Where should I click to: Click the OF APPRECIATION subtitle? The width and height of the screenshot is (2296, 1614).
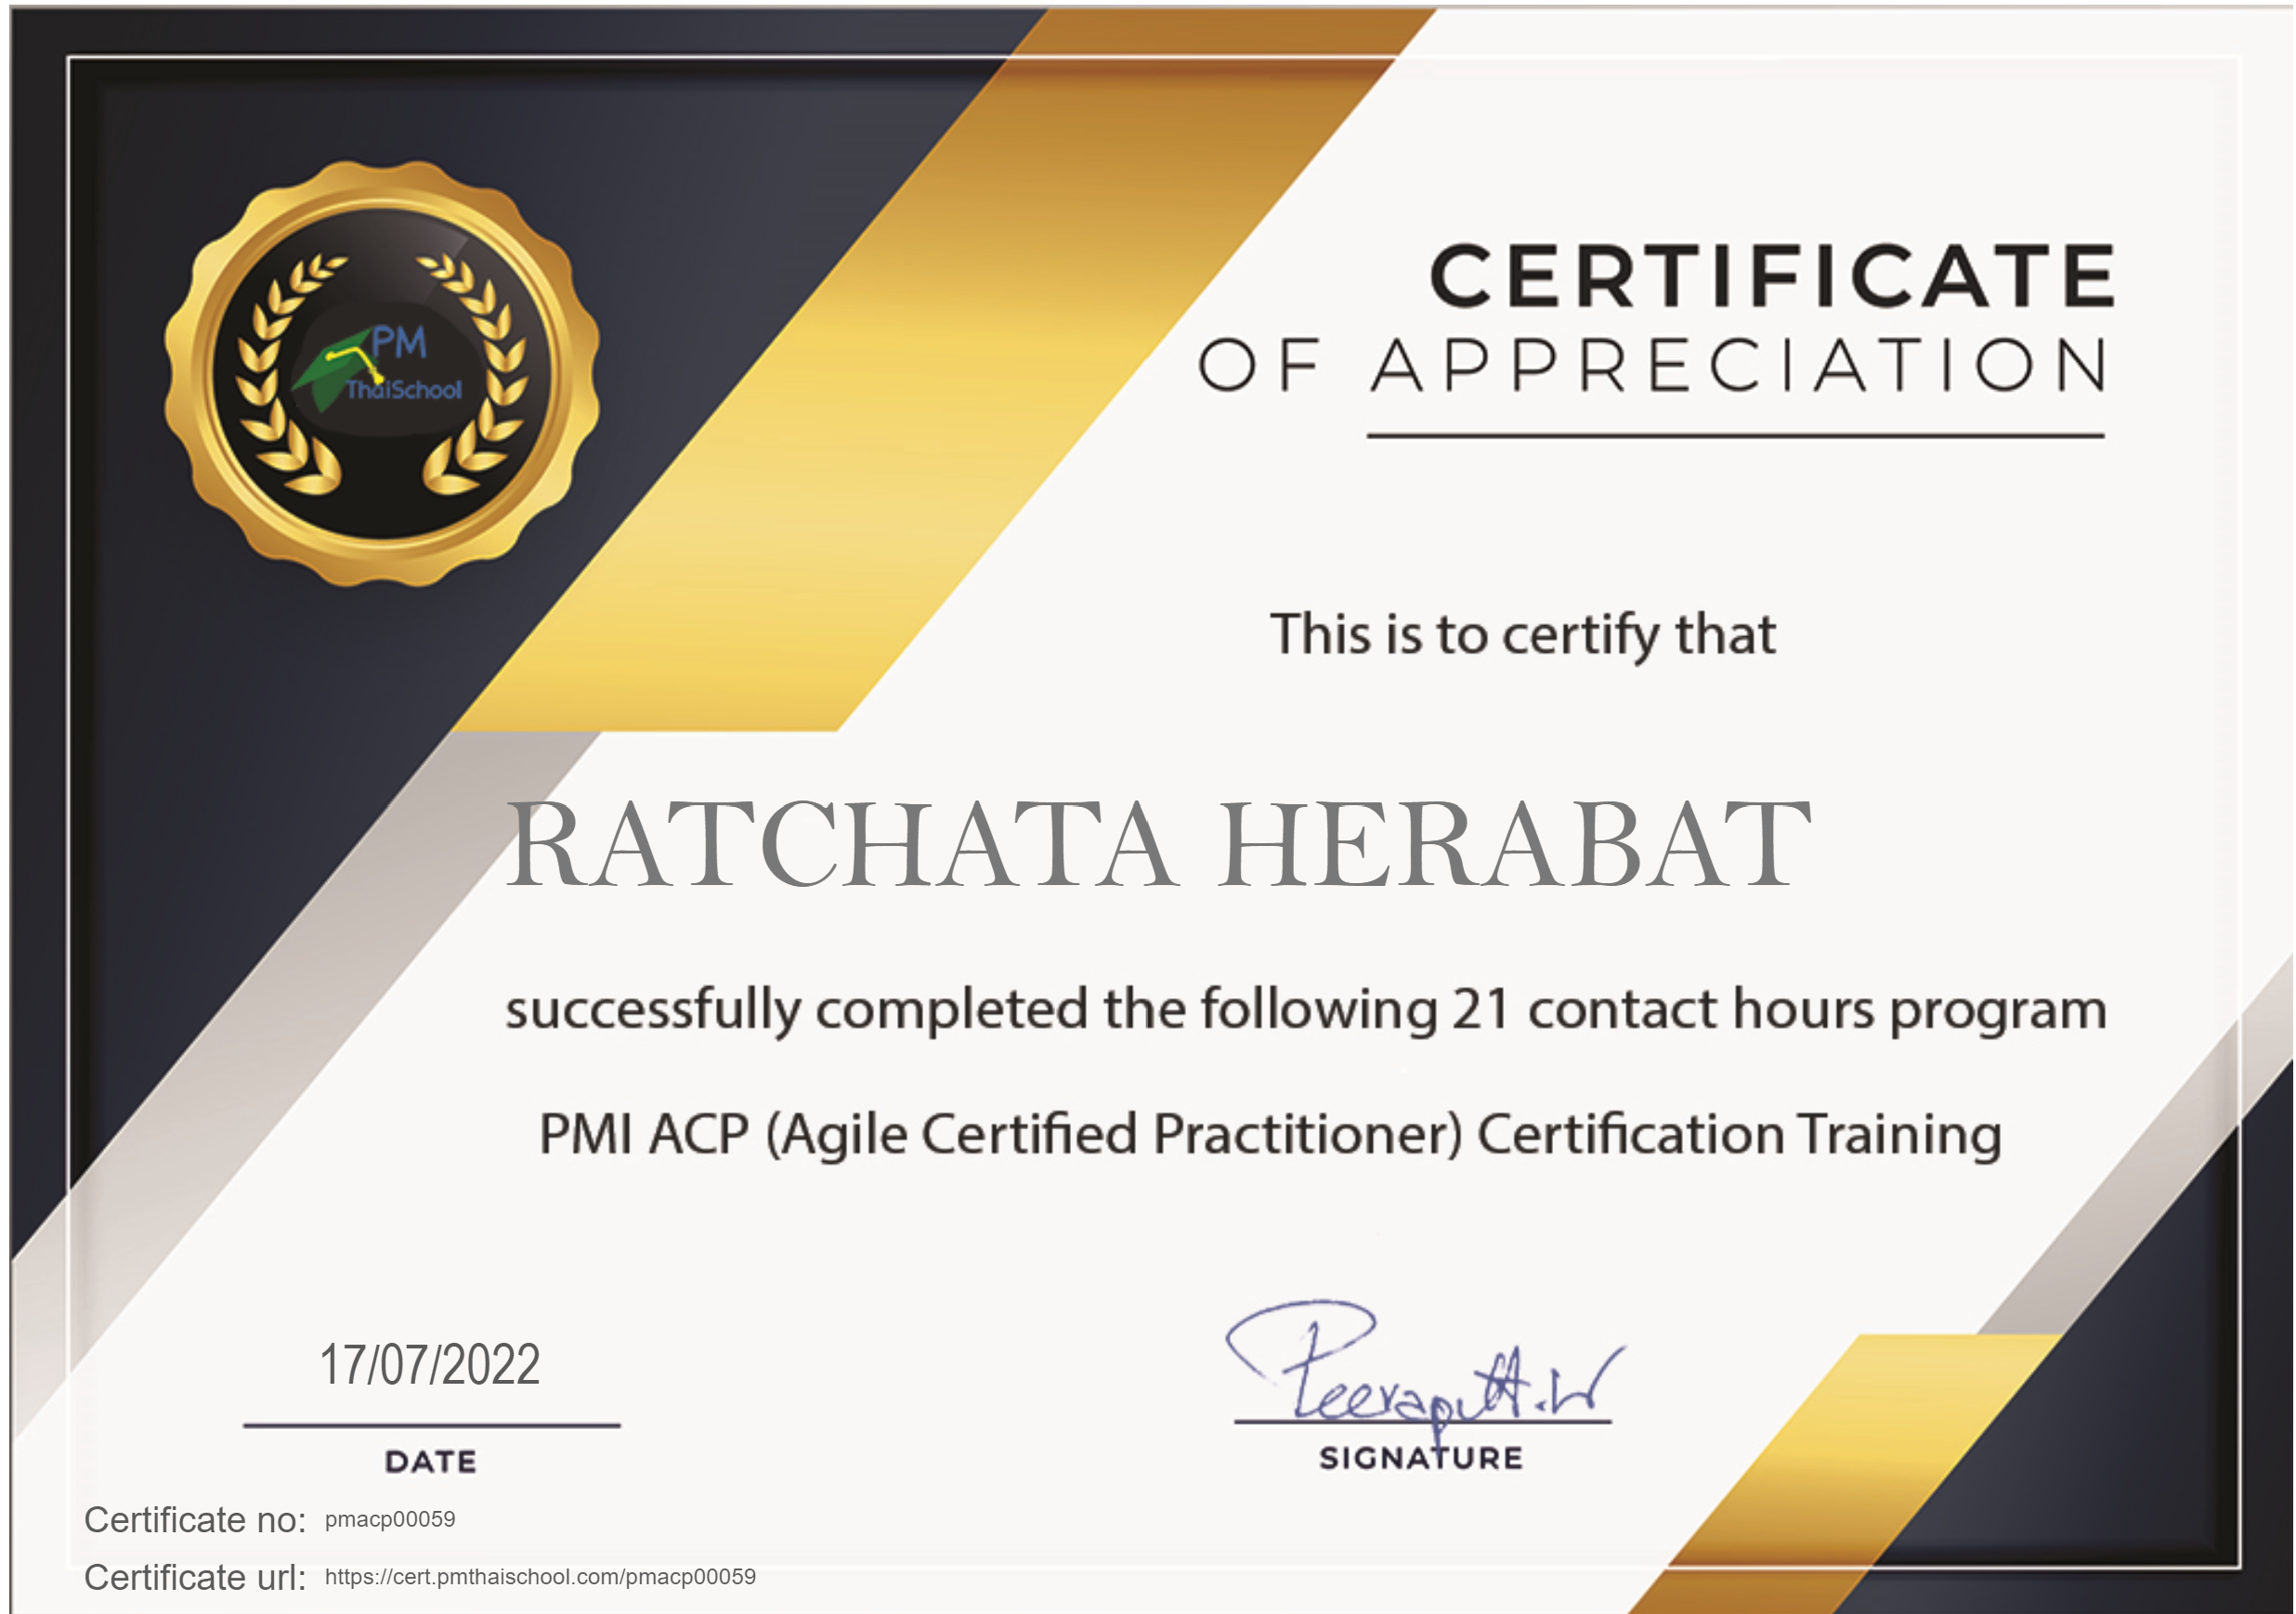click(1653, 365)
